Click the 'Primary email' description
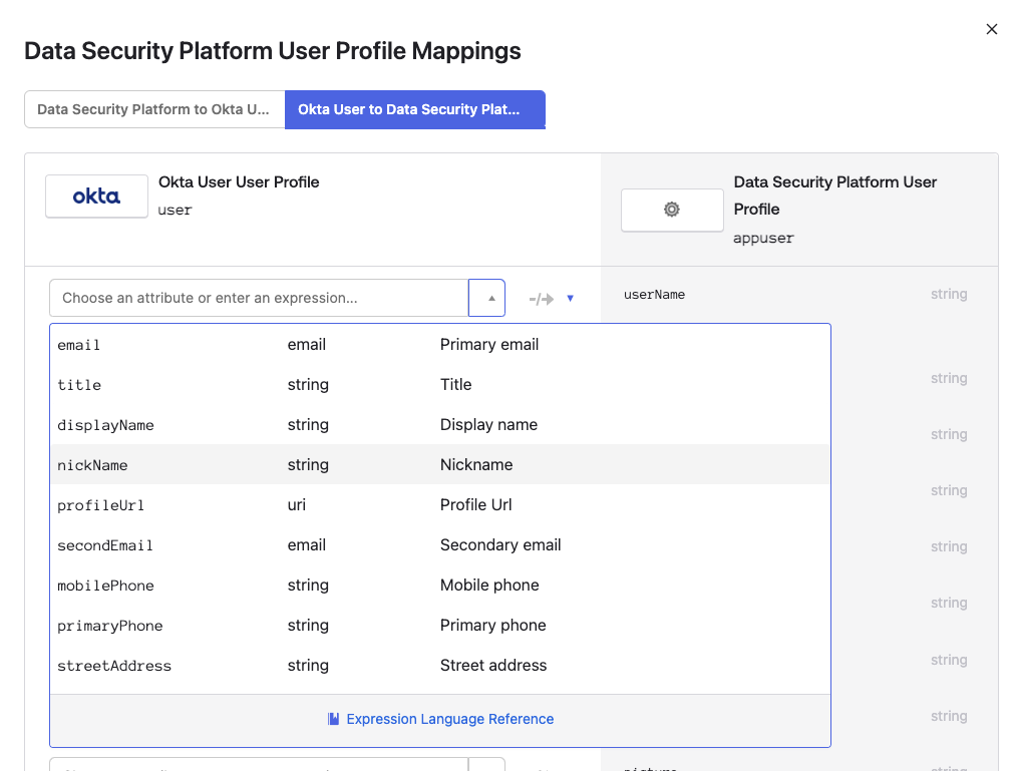This screenshot has width=1014, height=772. (x=490, y=345)
